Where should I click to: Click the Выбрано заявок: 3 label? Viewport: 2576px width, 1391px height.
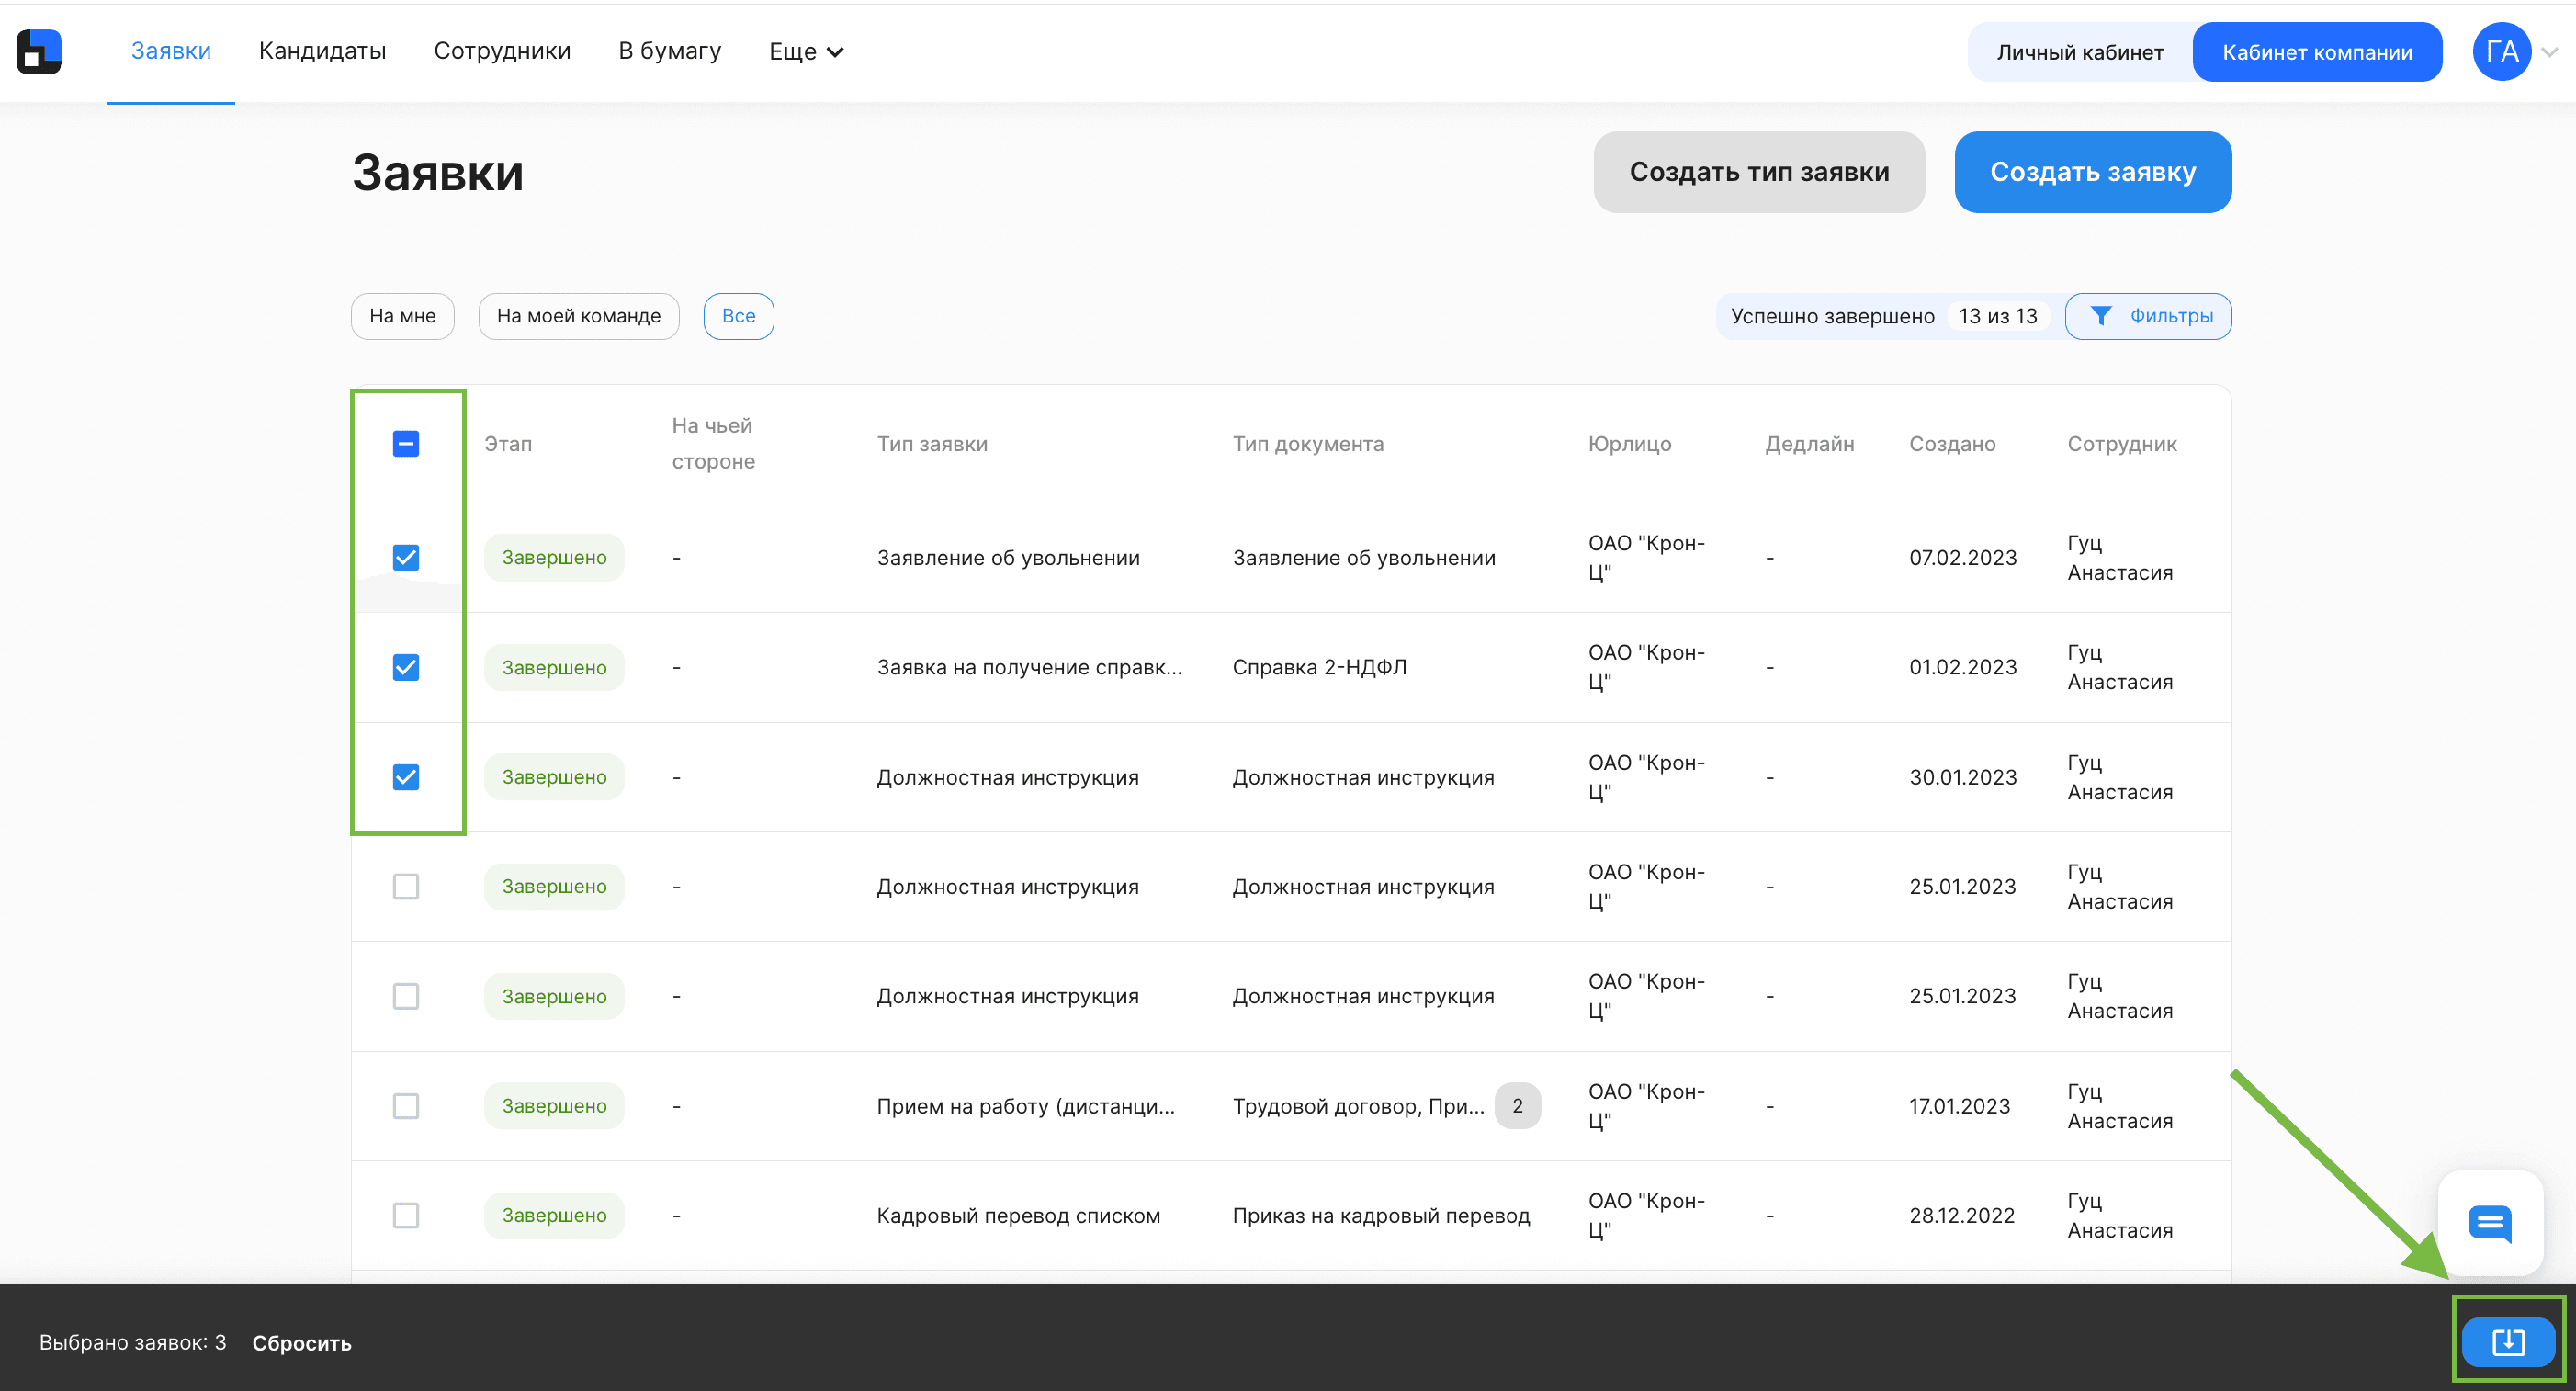coord(133,1343)
